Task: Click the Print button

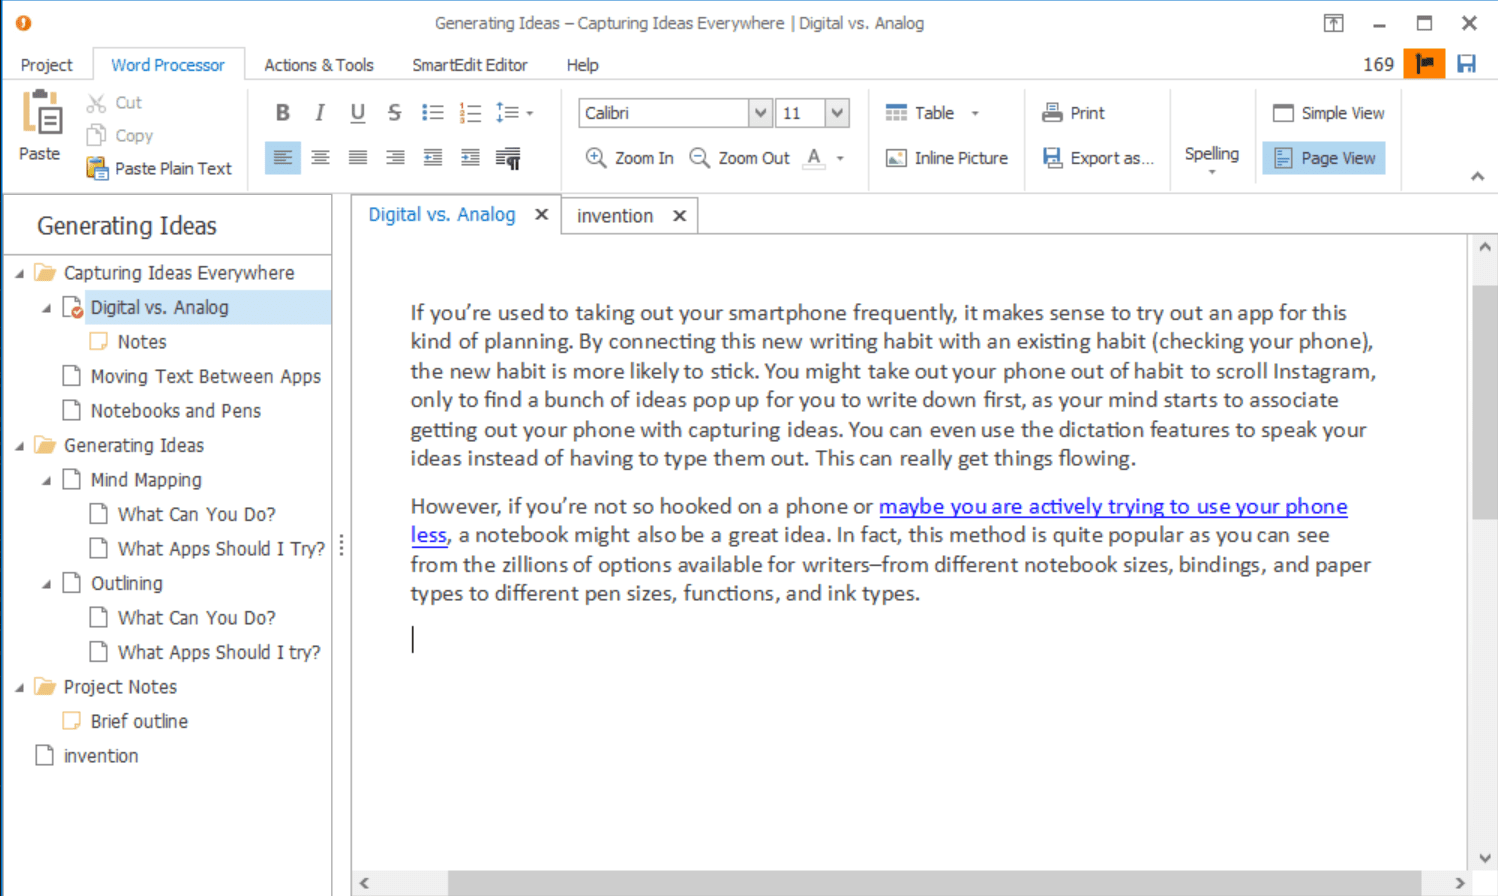Action: click(x=1073, y=113)
